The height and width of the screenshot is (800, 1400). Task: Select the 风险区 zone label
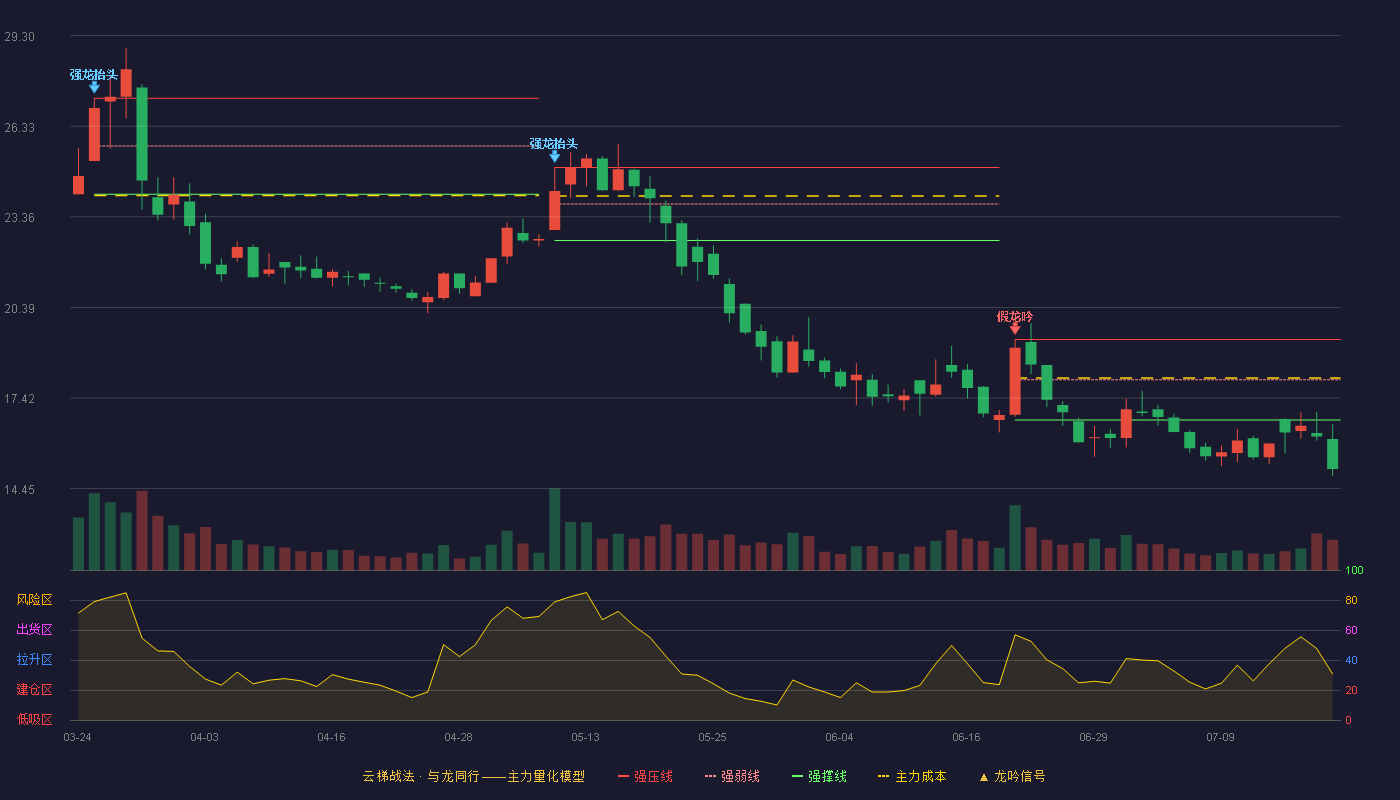(34, 600)
